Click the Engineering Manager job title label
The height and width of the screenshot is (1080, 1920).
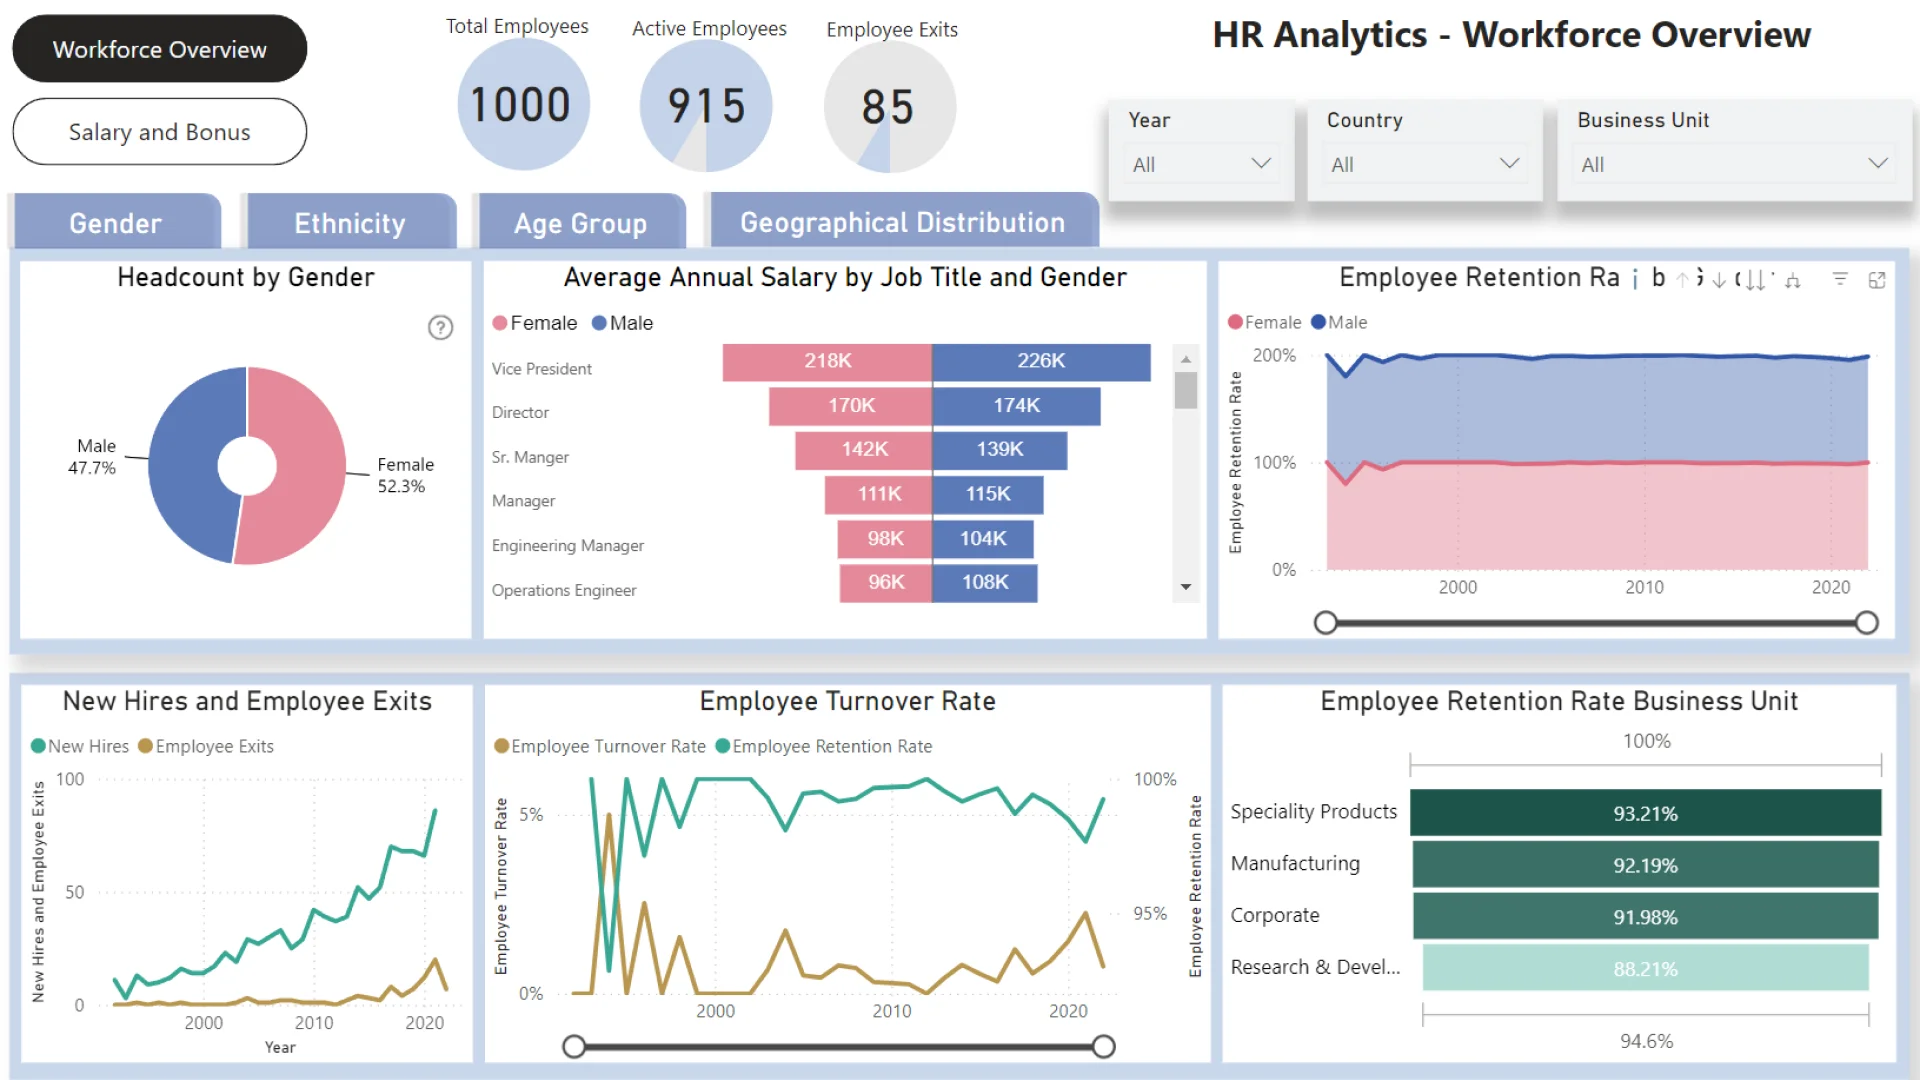click(x=568, y=546)
